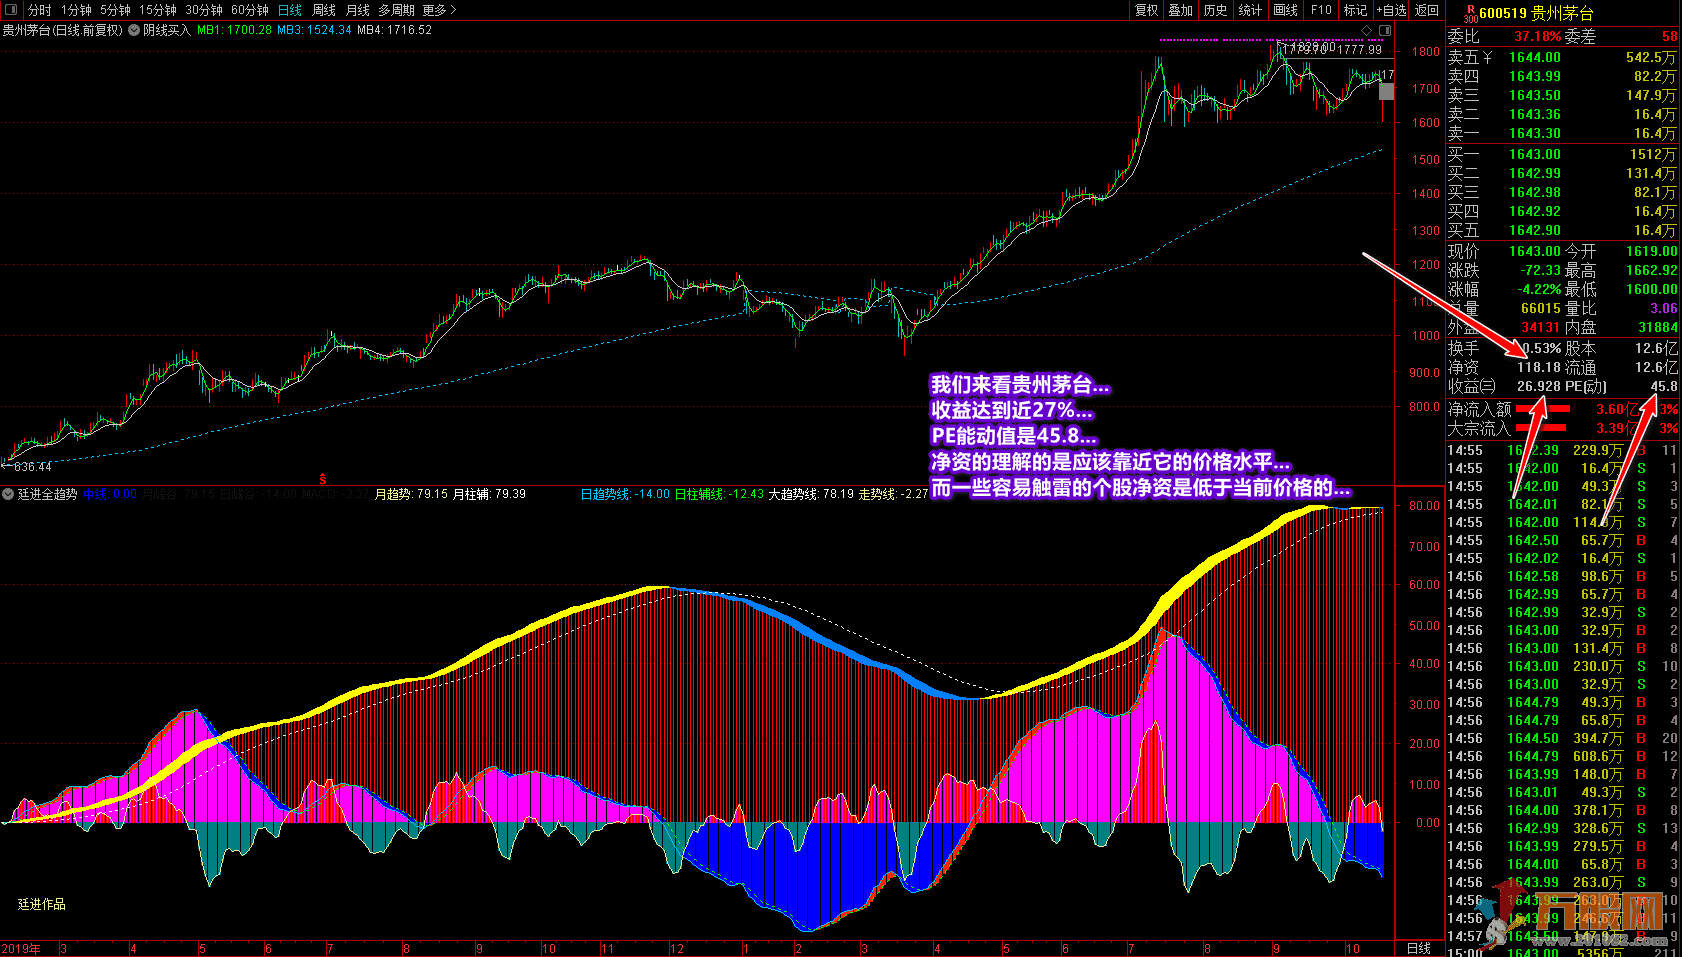The height and width of the screenshot is (957, 1682).
Task: Expand 廷进全趋势 indicator dropdown arrow
Action: tap(8, 494)
